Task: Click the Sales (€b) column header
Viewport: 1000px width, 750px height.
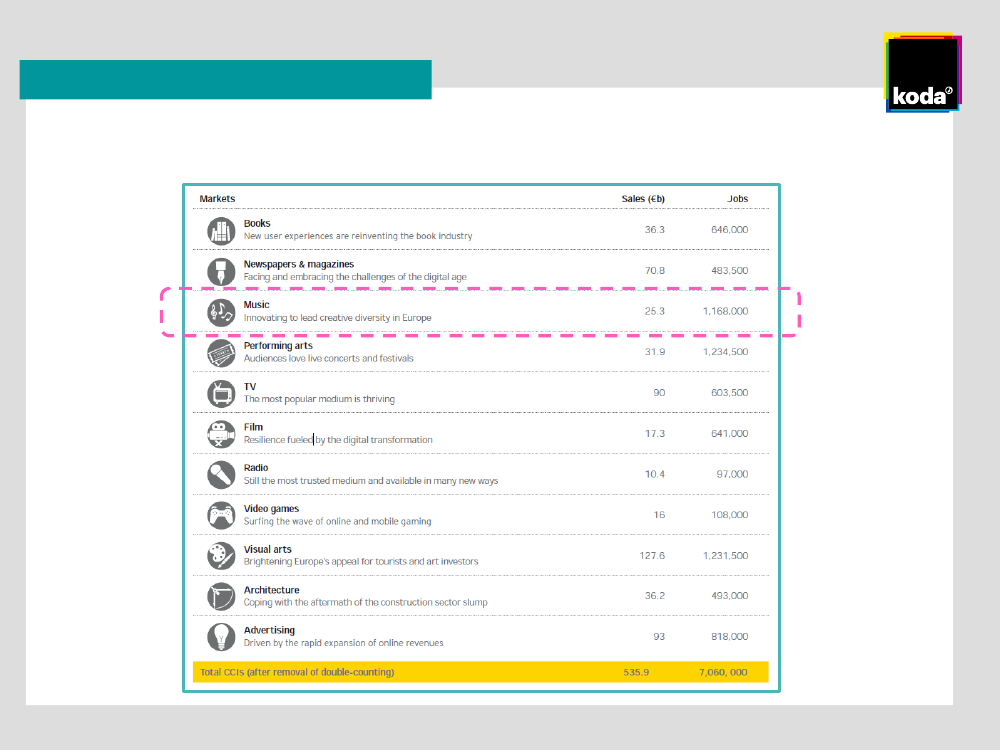Action: point(643,199)
